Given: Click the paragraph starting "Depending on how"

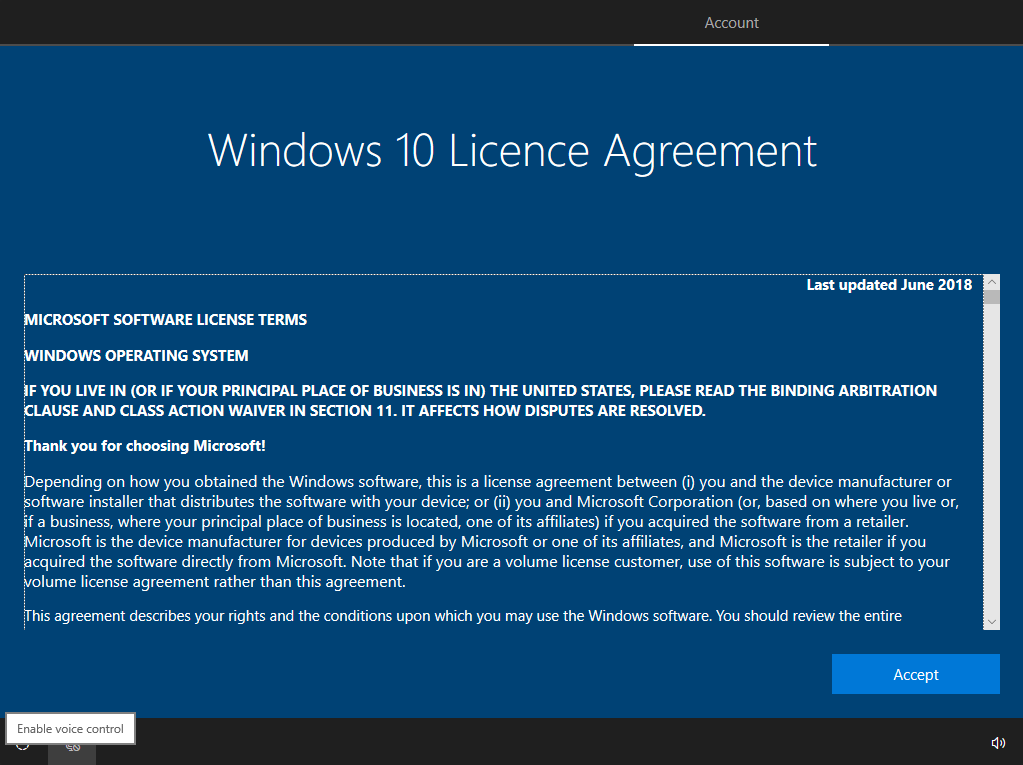Looking at the screenshot, I should pyautogui.click(x=492, y=532).
